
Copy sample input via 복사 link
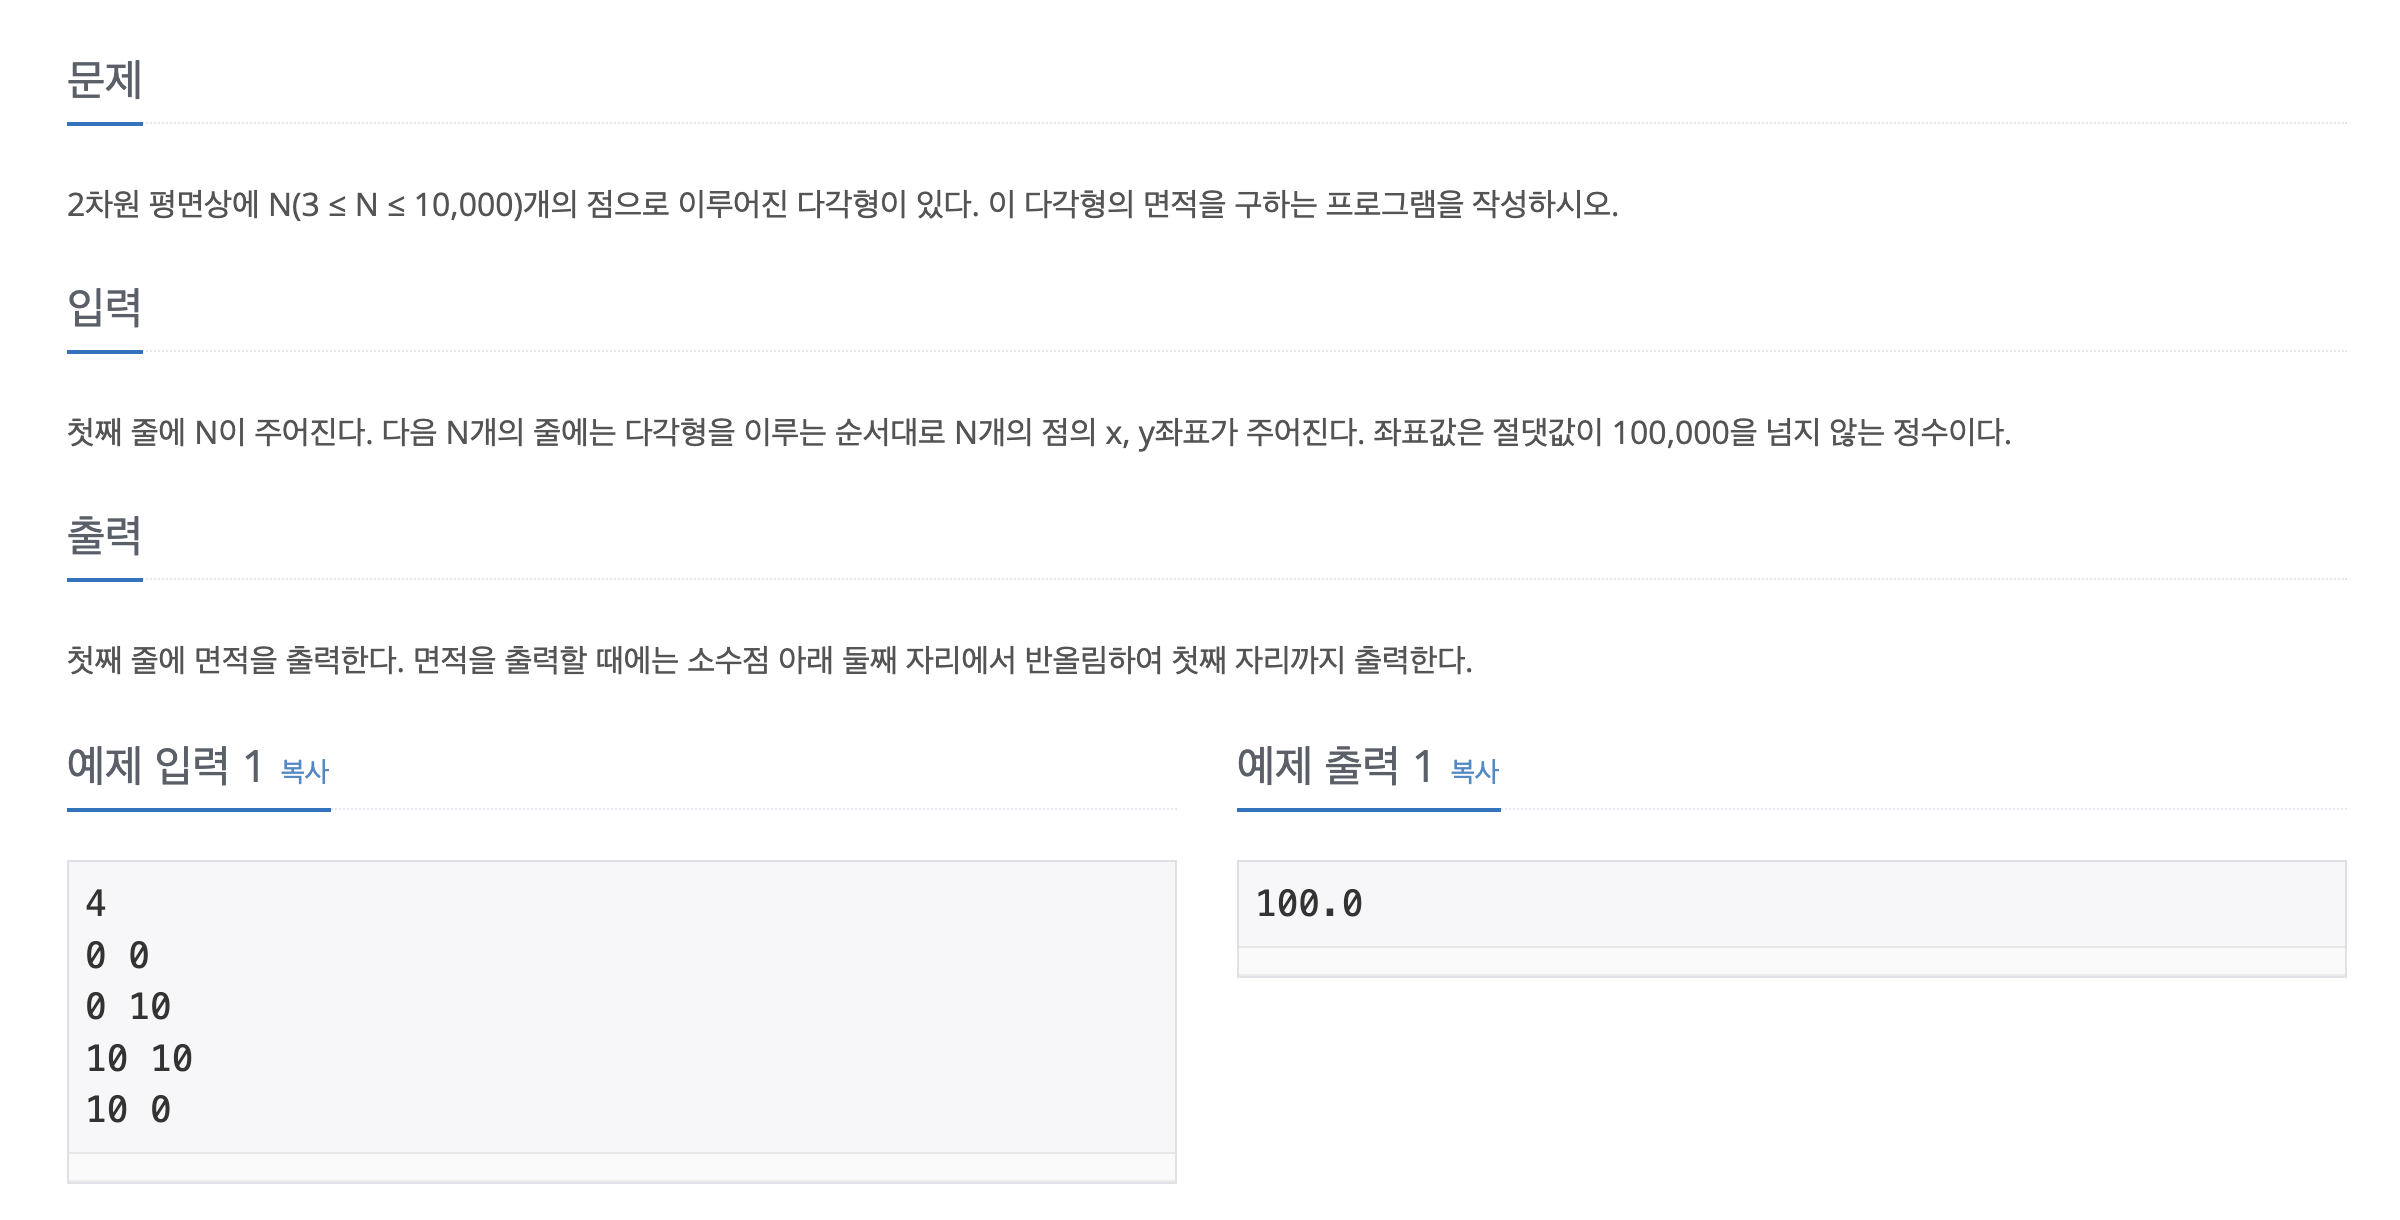point(305,771)
